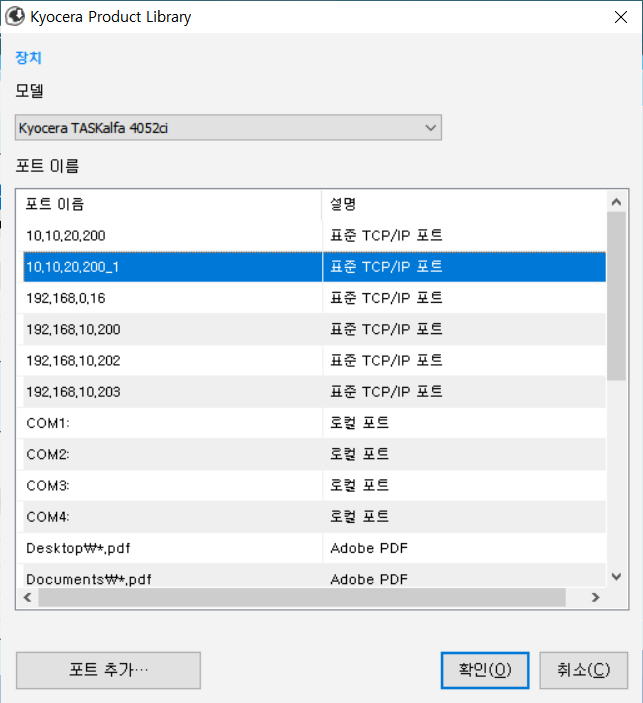The image size is (643, 703).
Task: Select the Desktop\*.pdf Adobe PDF port
Action: pyautogui.click(x=314, y=548)
